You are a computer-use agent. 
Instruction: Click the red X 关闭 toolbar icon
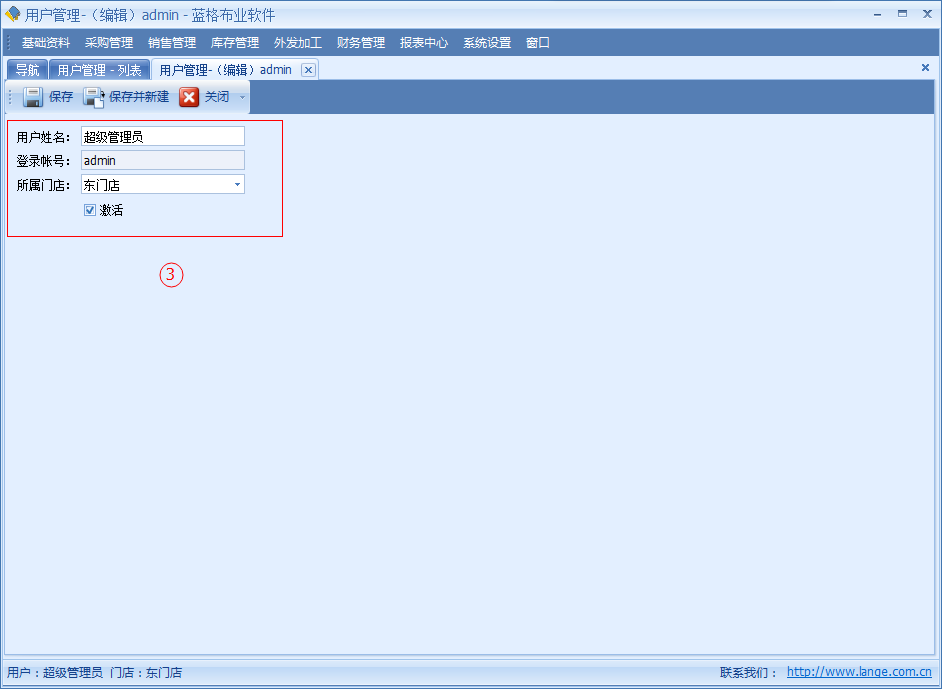[x=189, y=97]
